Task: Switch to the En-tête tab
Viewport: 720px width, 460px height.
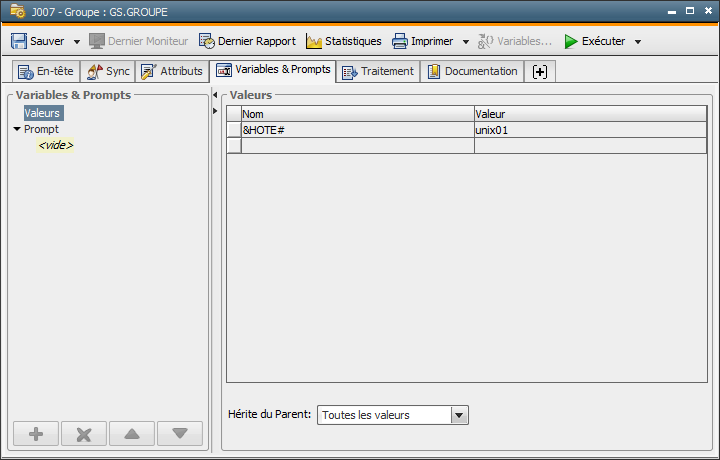Action: coord(46,72)
